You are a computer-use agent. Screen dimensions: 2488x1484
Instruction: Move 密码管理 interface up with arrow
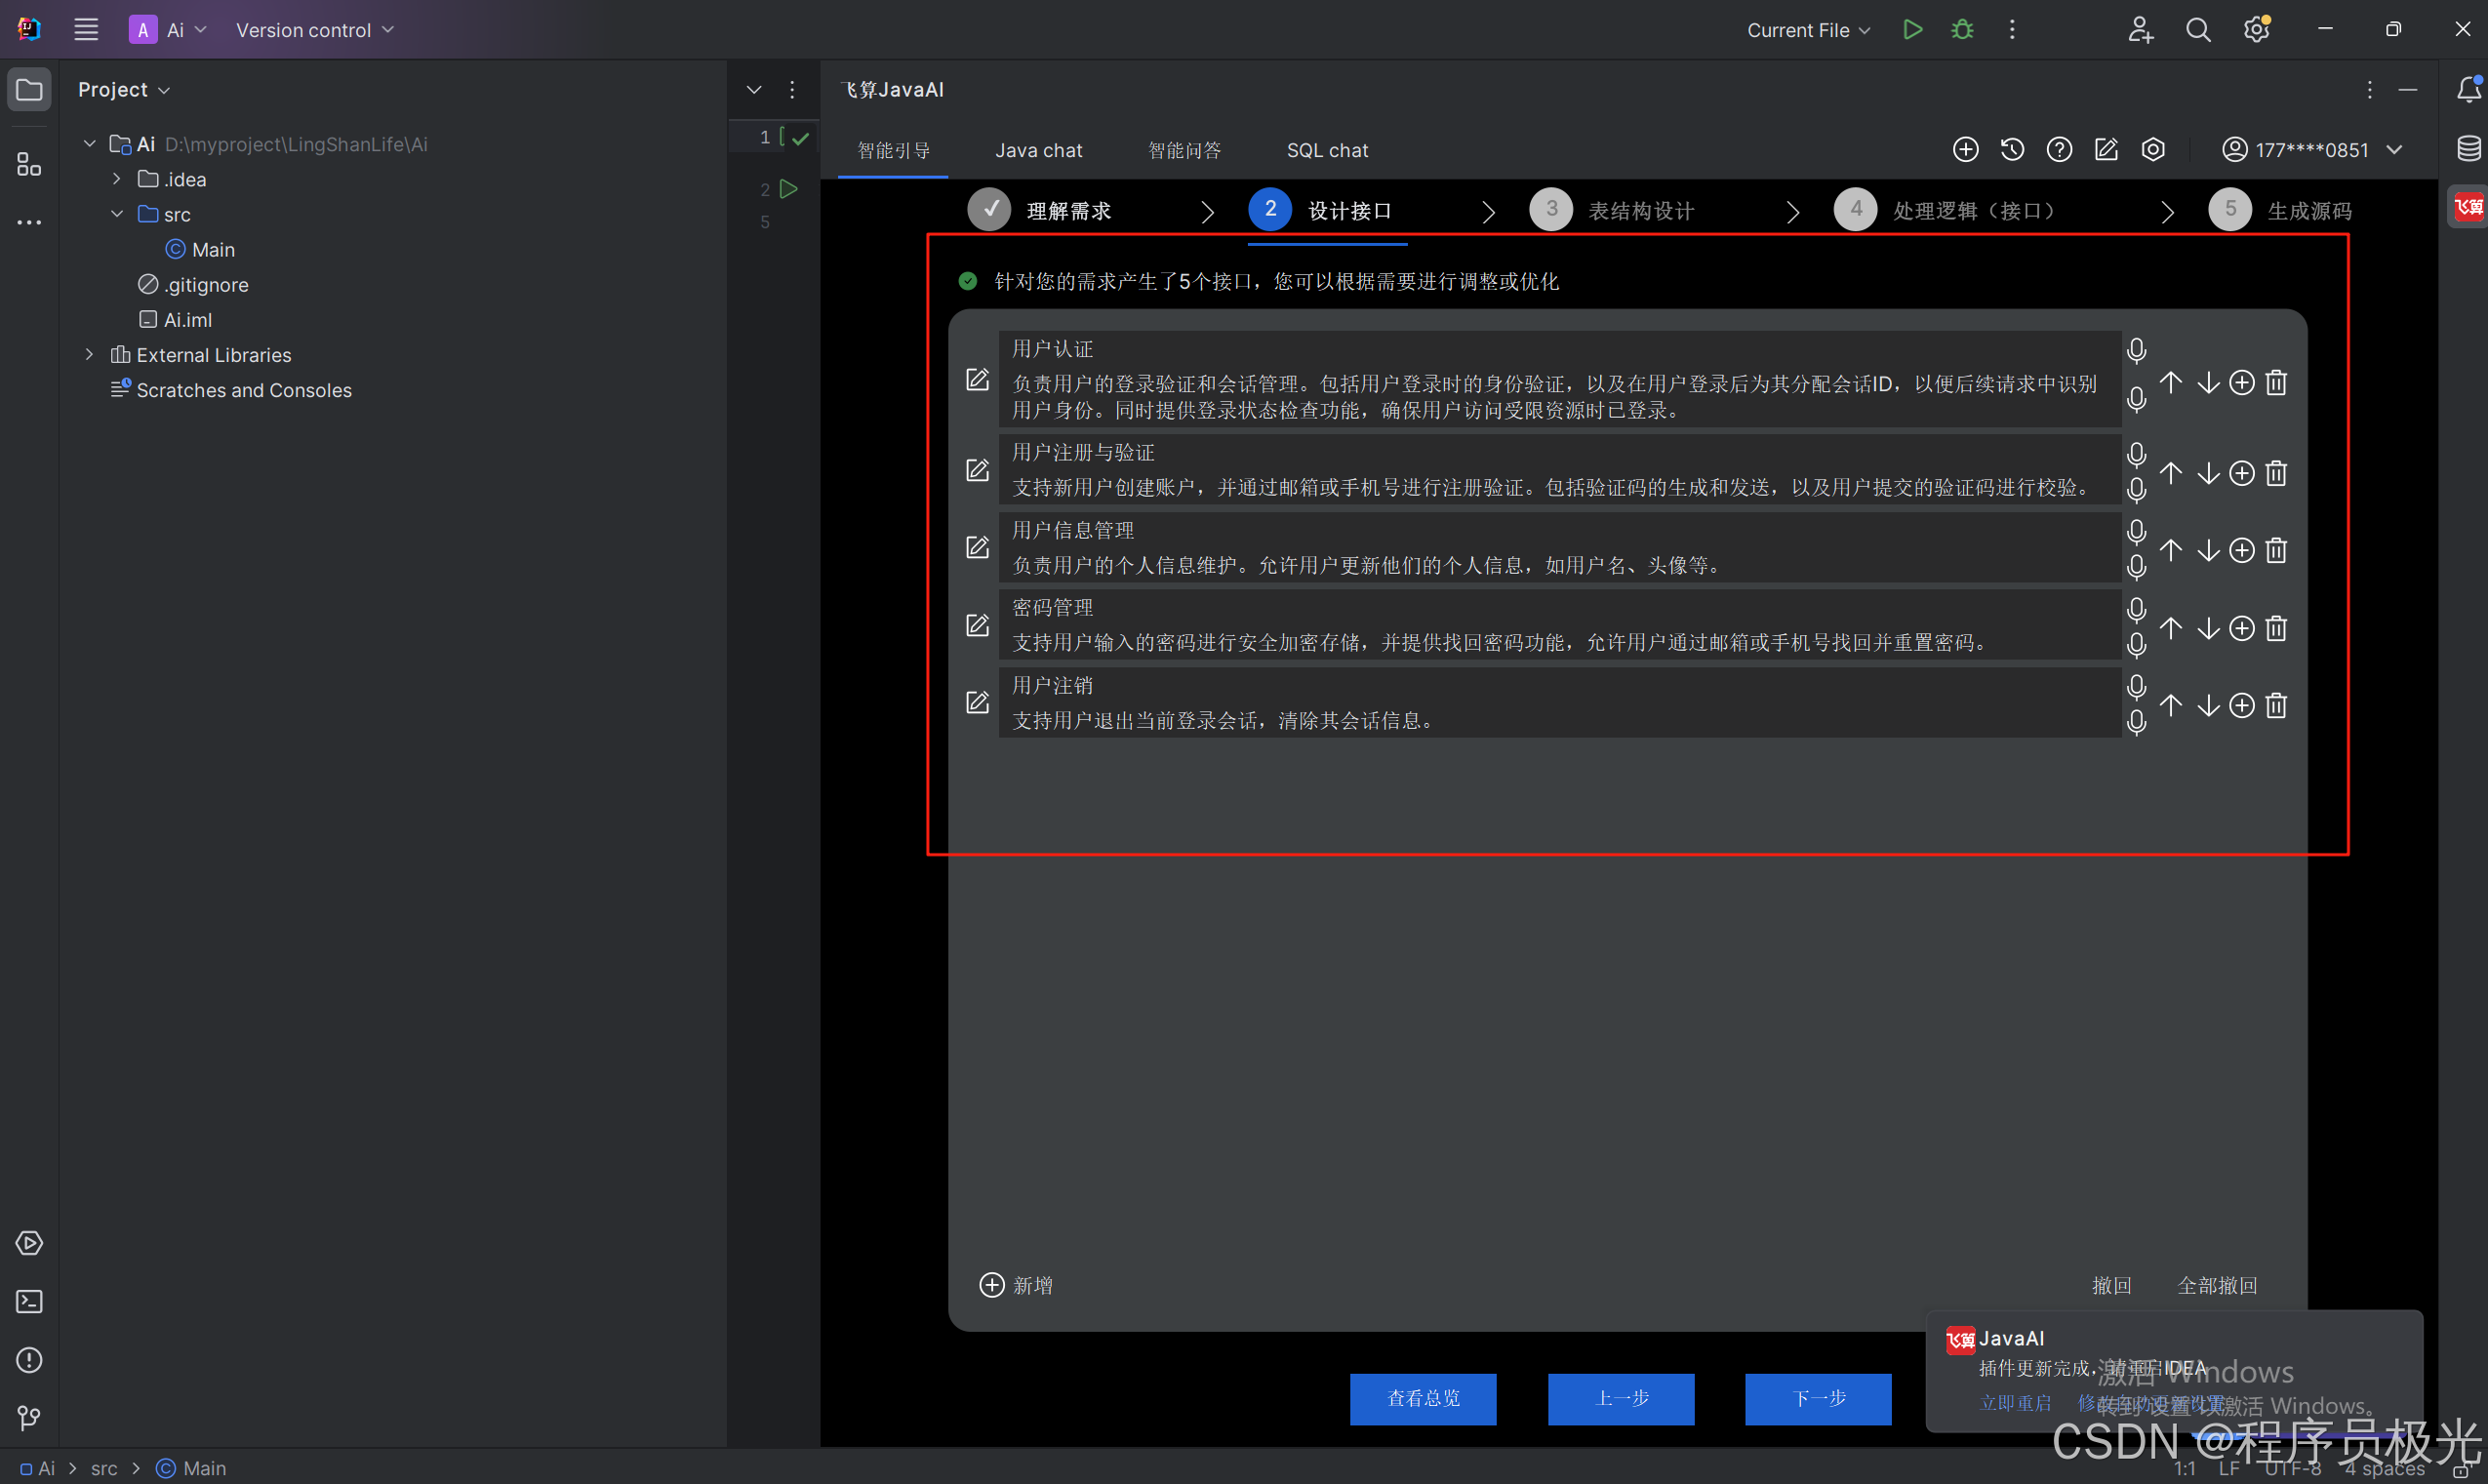tap(2171, 628)
